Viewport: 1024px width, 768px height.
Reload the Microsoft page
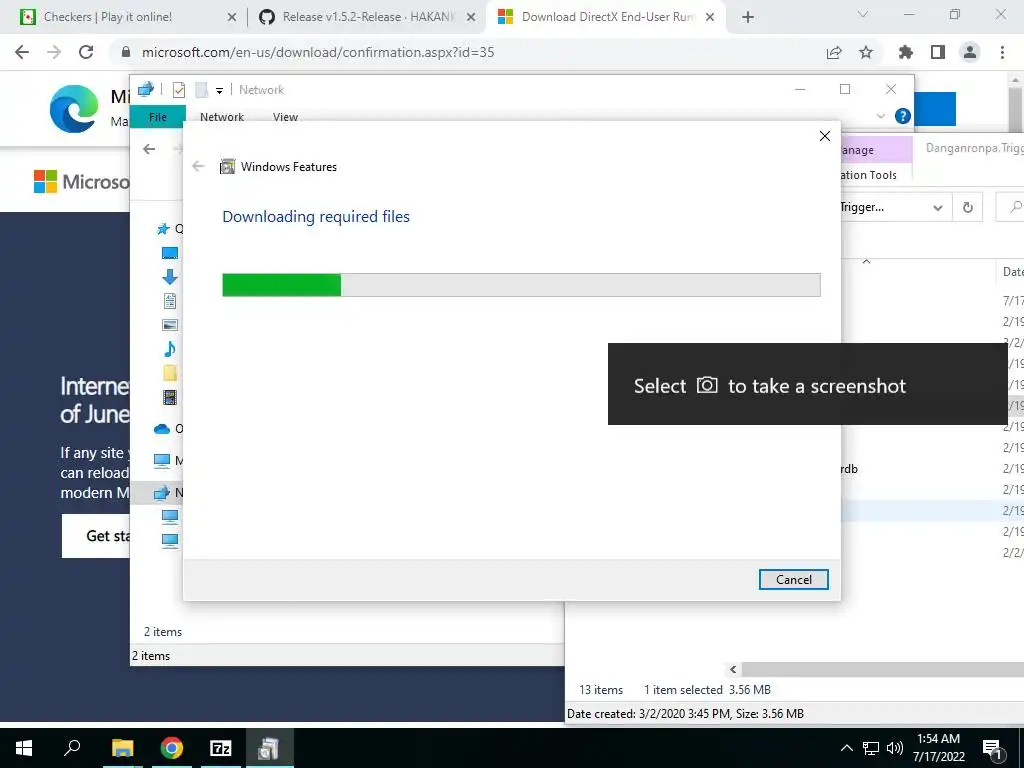click(86, 52)
